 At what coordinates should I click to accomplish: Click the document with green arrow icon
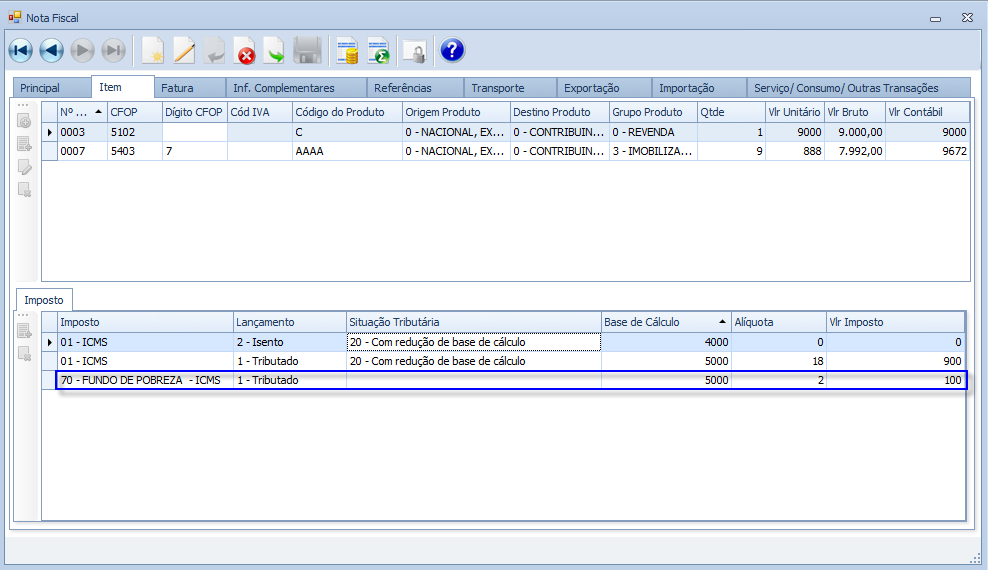[274, 51]
